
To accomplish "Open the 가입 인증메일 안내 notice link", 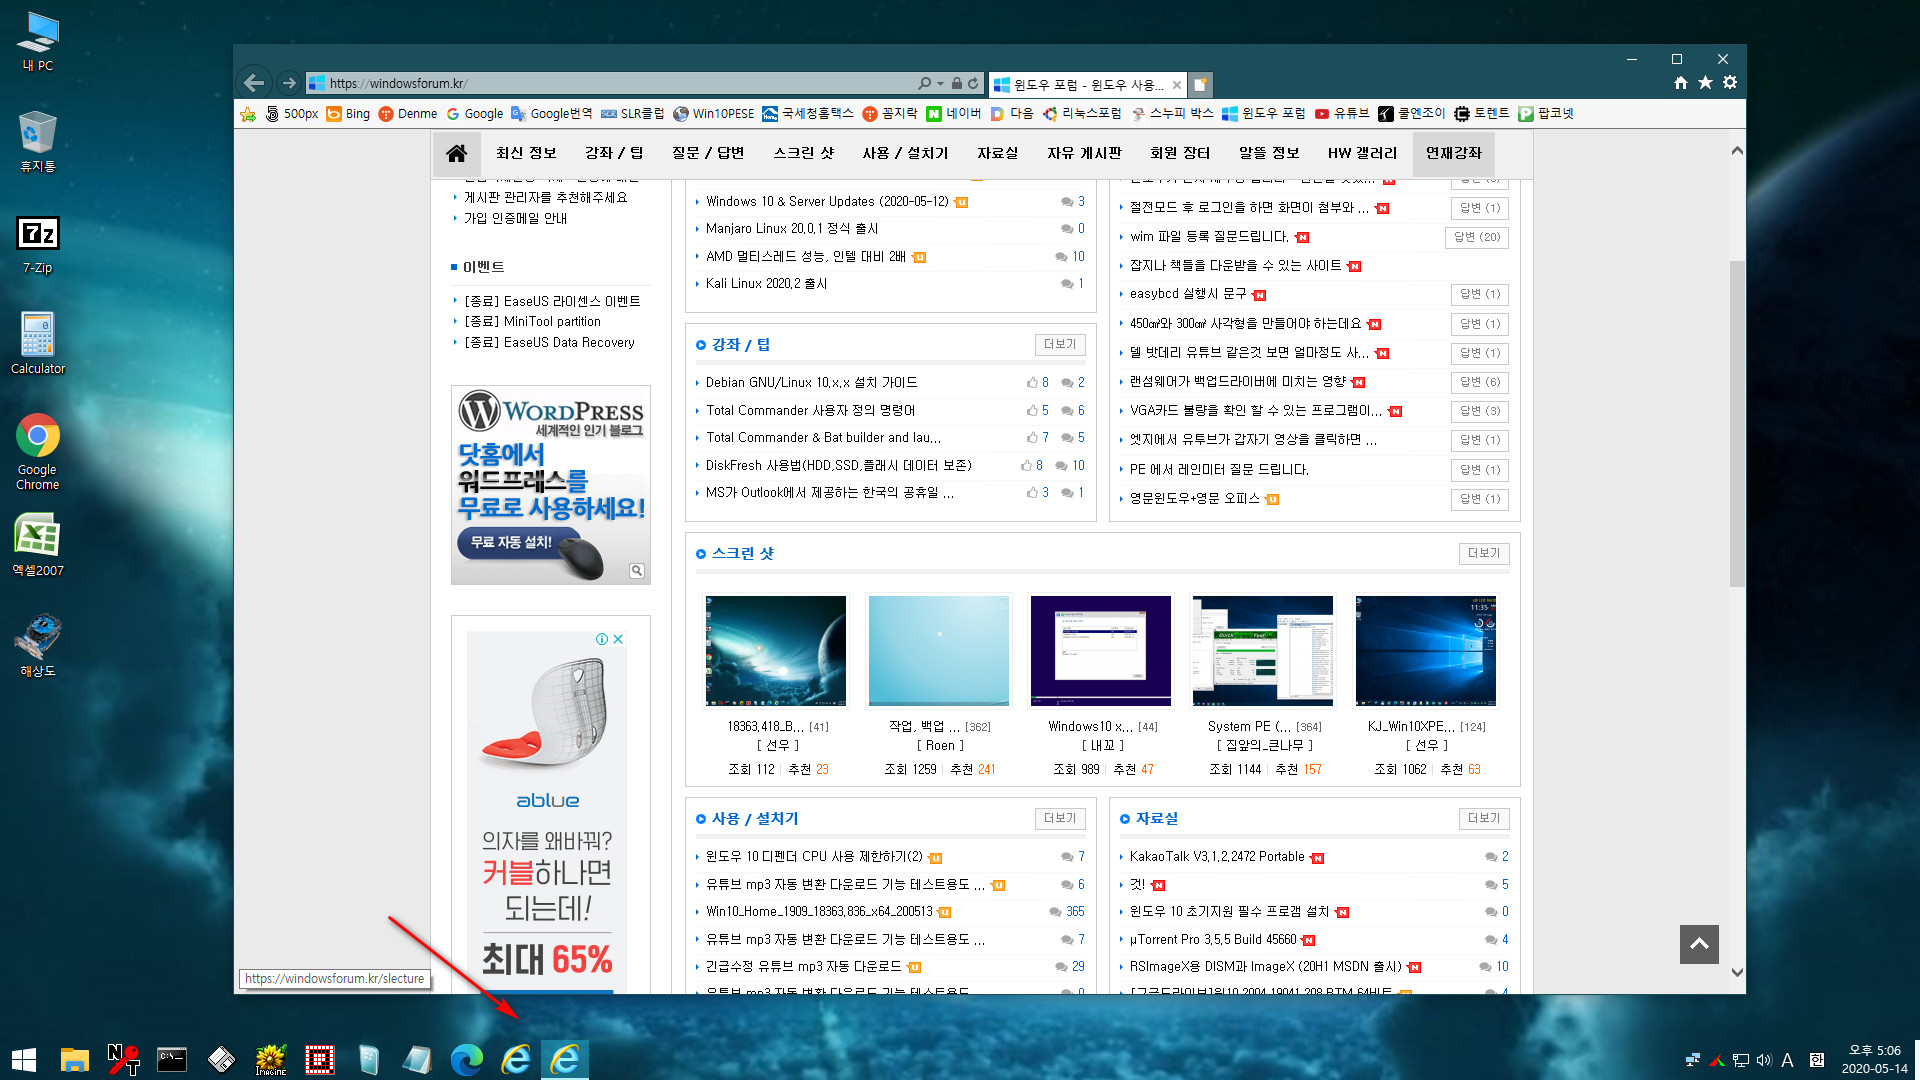I will click(x=515, y=219).
